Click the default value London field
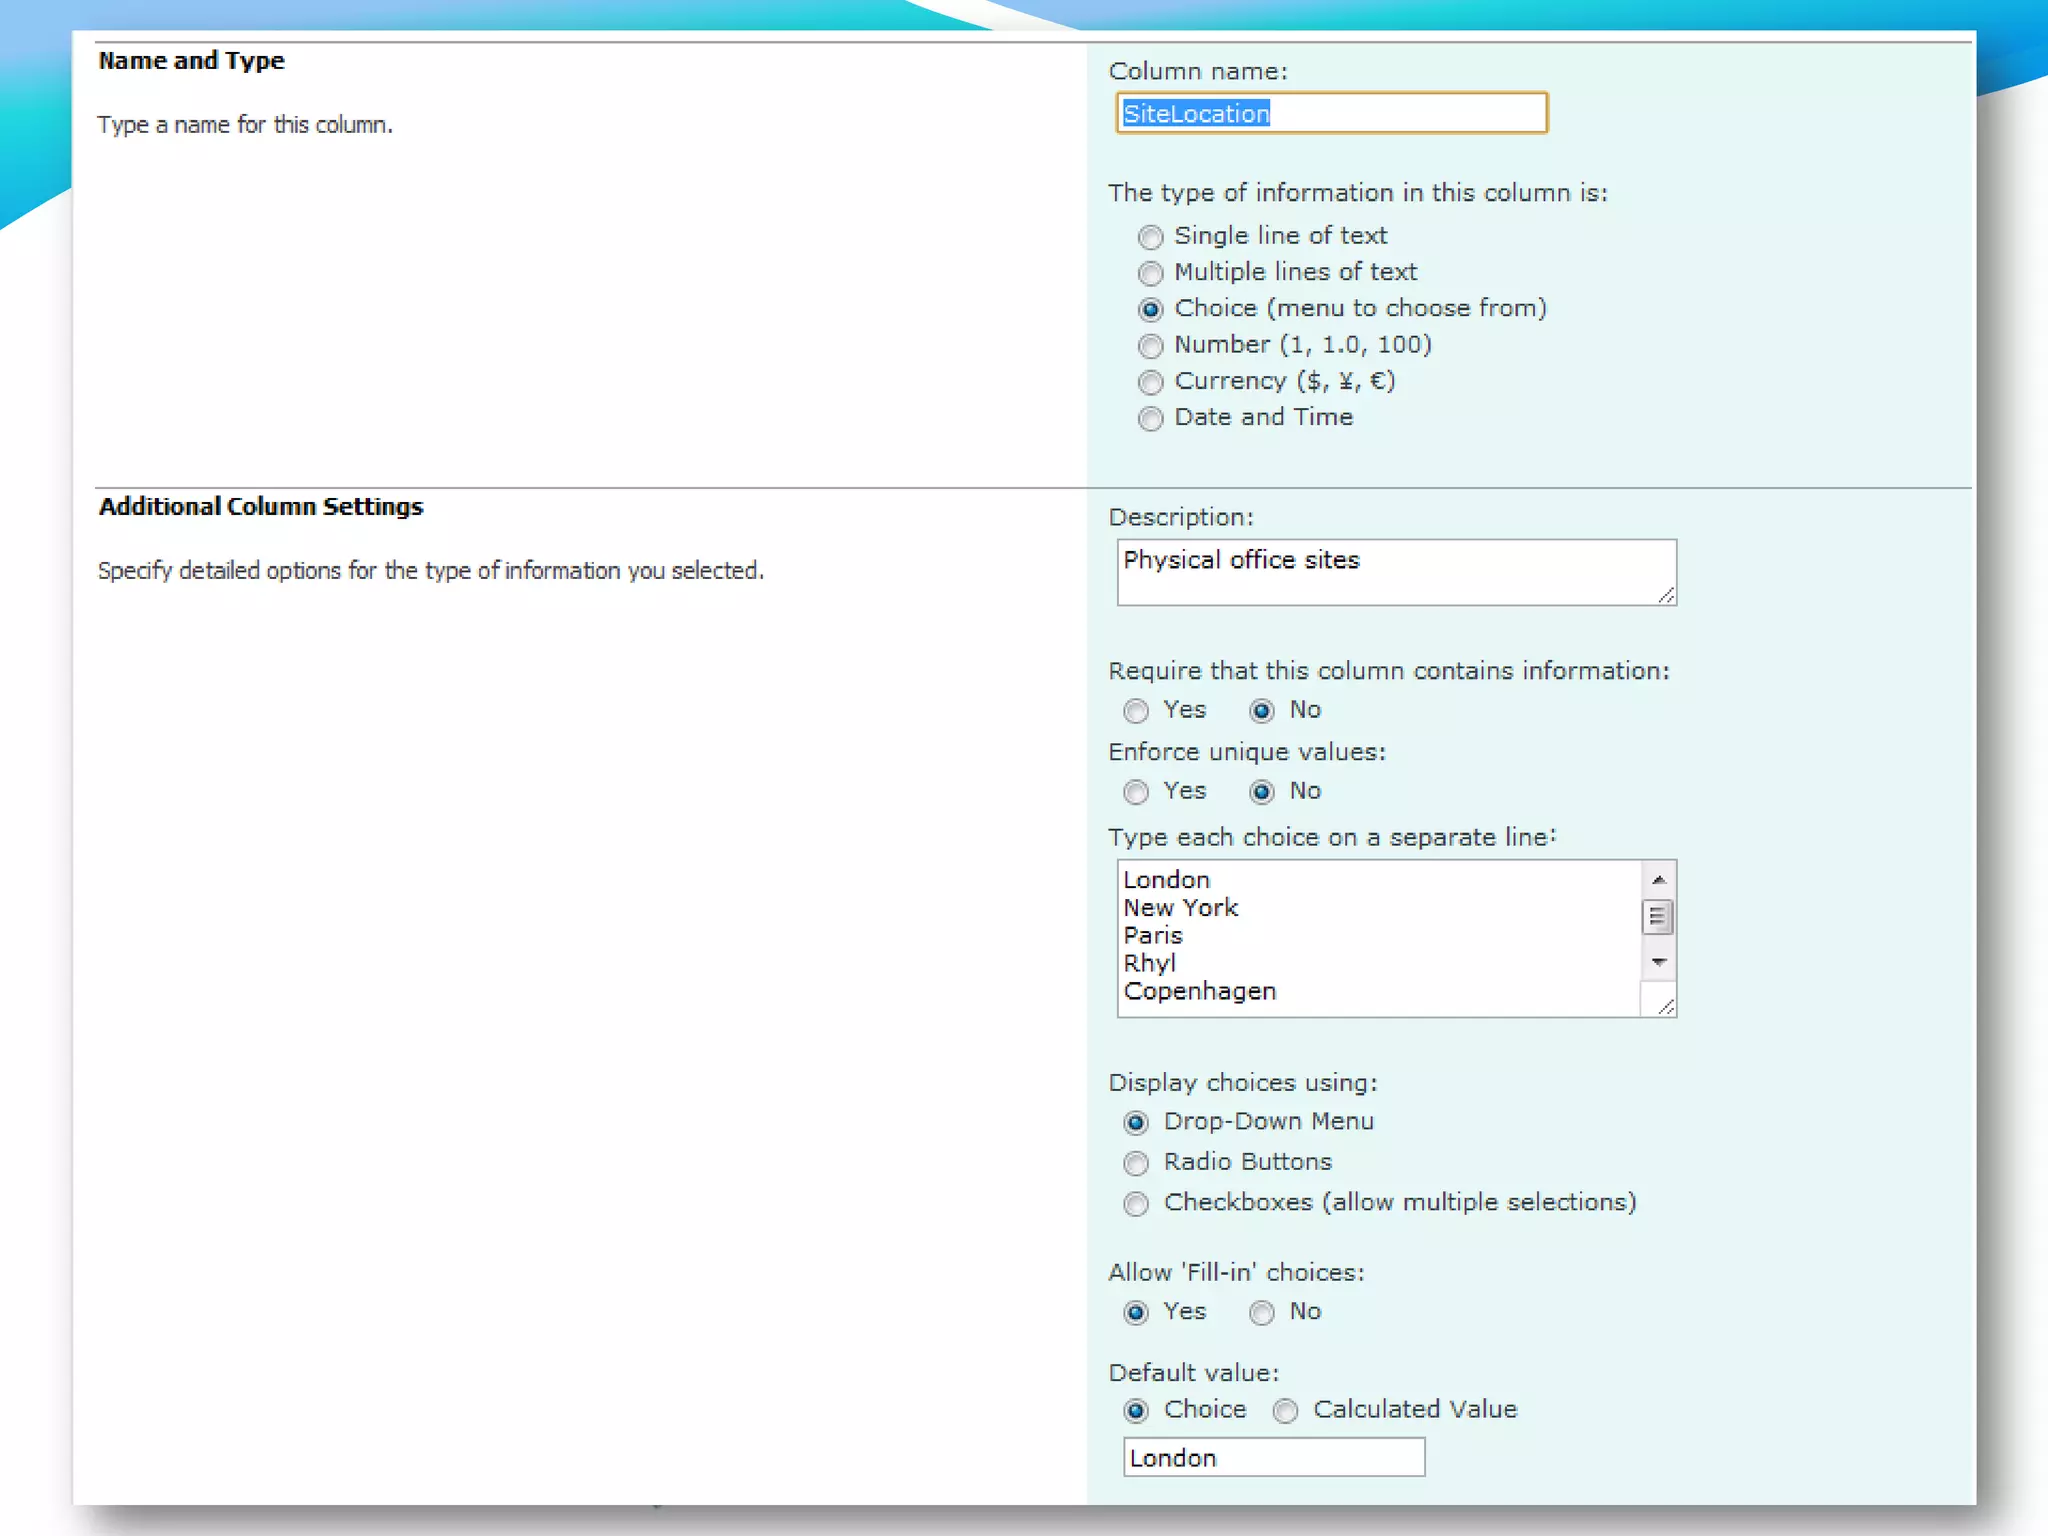2048x1536 pixels. point(1273,1457)
